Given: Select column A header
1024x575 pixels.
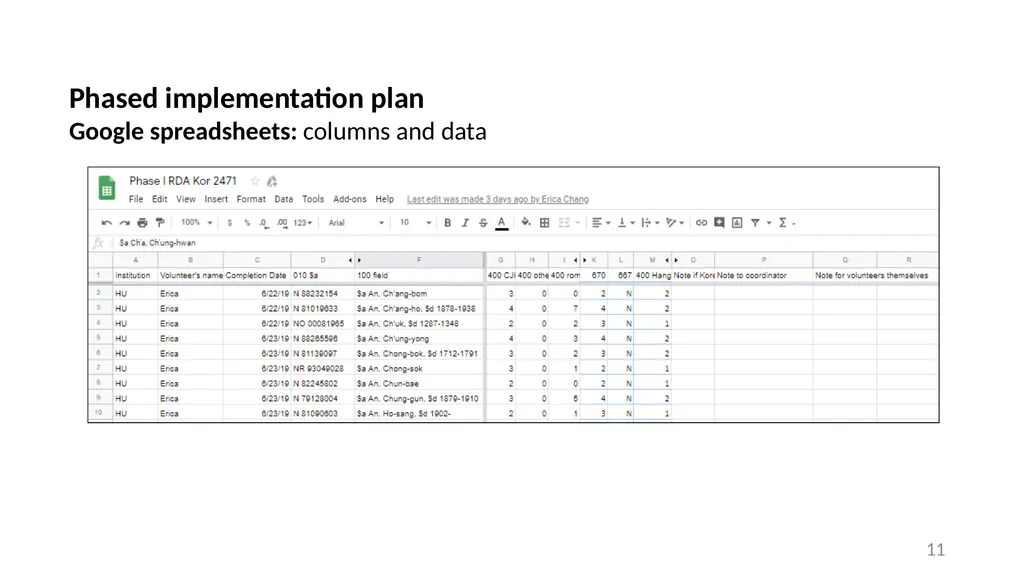Looking at the screenshot, I should tap(135, 260).
